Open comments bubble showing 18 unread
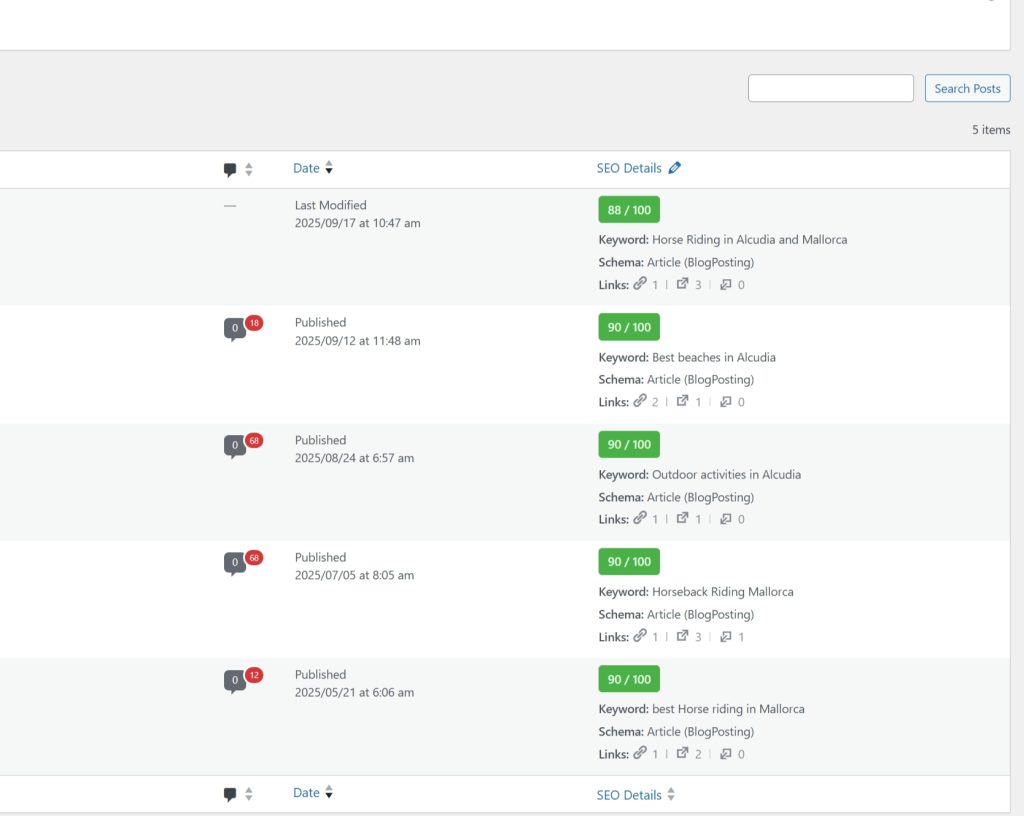Screen dimensions: 1024x816 click(234, 327)
